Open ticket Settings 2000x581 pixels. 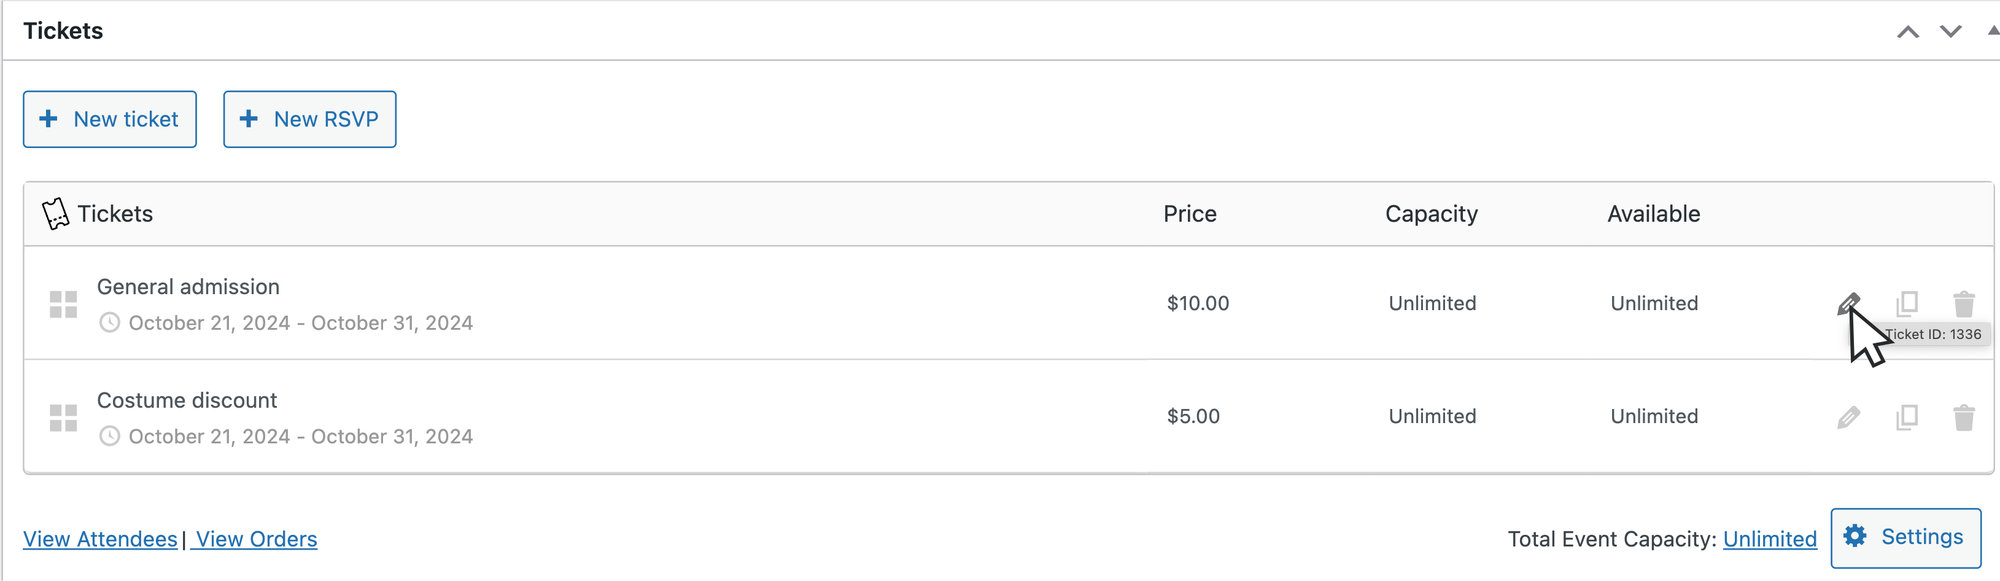pos(1905,538)
